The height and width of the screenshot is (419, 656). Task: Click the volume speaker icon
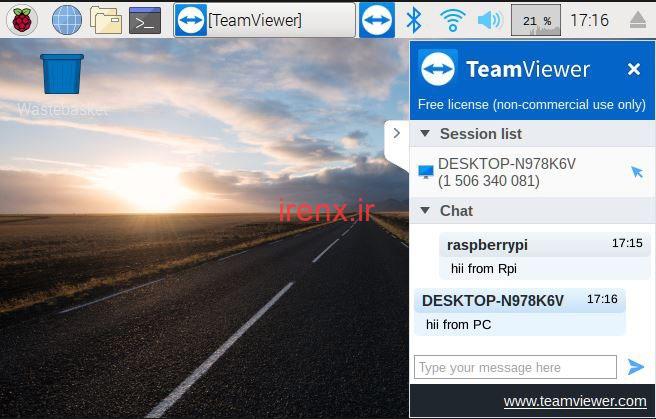489,19
